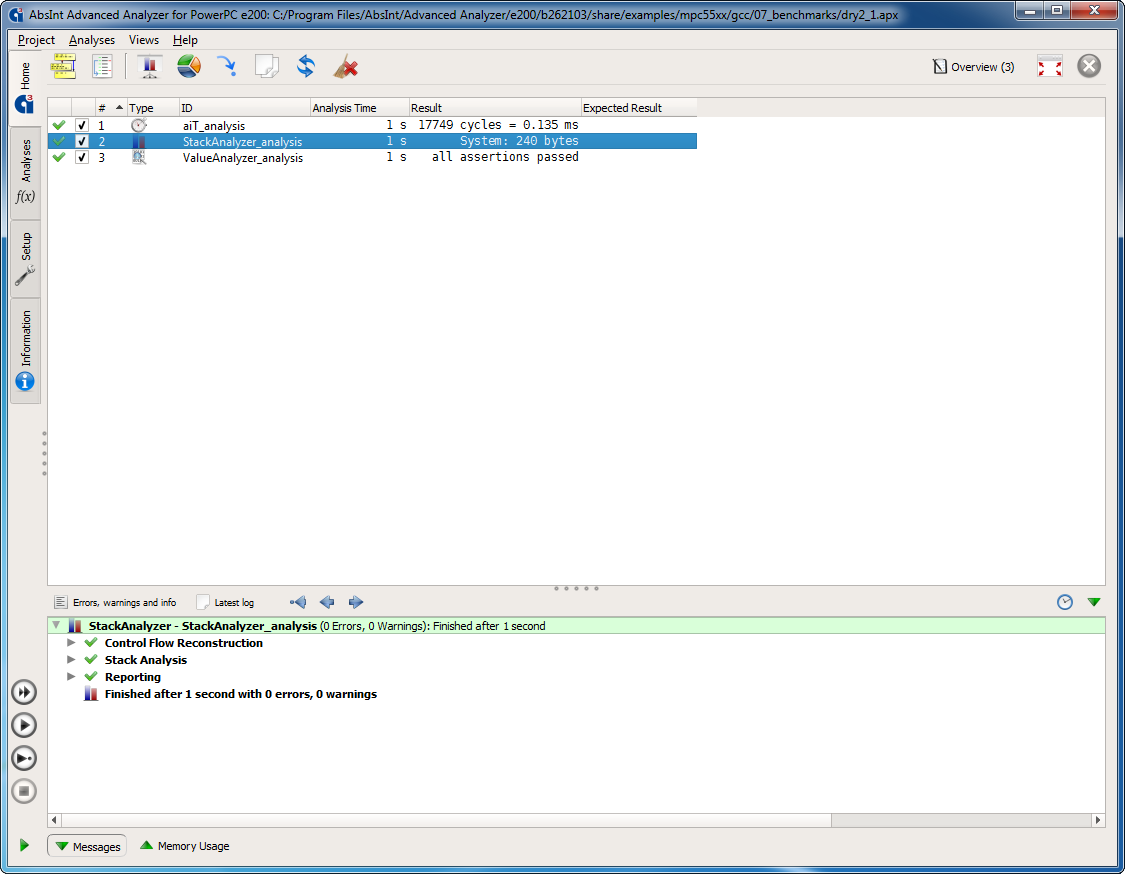Screen dimensions: 1125x874
Task: Click the small green play icon bottom-left
Action: (24, 845)
